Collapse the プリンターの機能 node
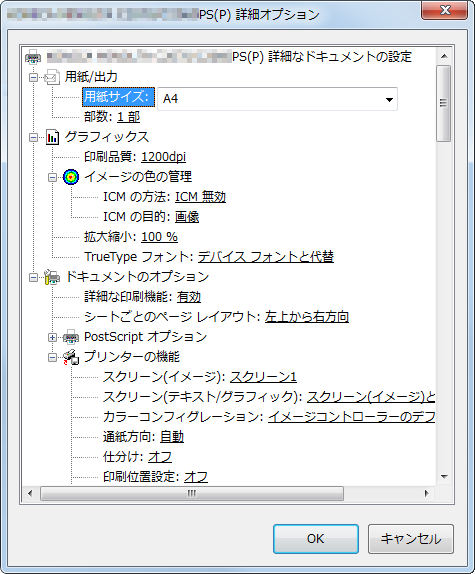This screenshot has width=475, height=574. tap(52, 357)
